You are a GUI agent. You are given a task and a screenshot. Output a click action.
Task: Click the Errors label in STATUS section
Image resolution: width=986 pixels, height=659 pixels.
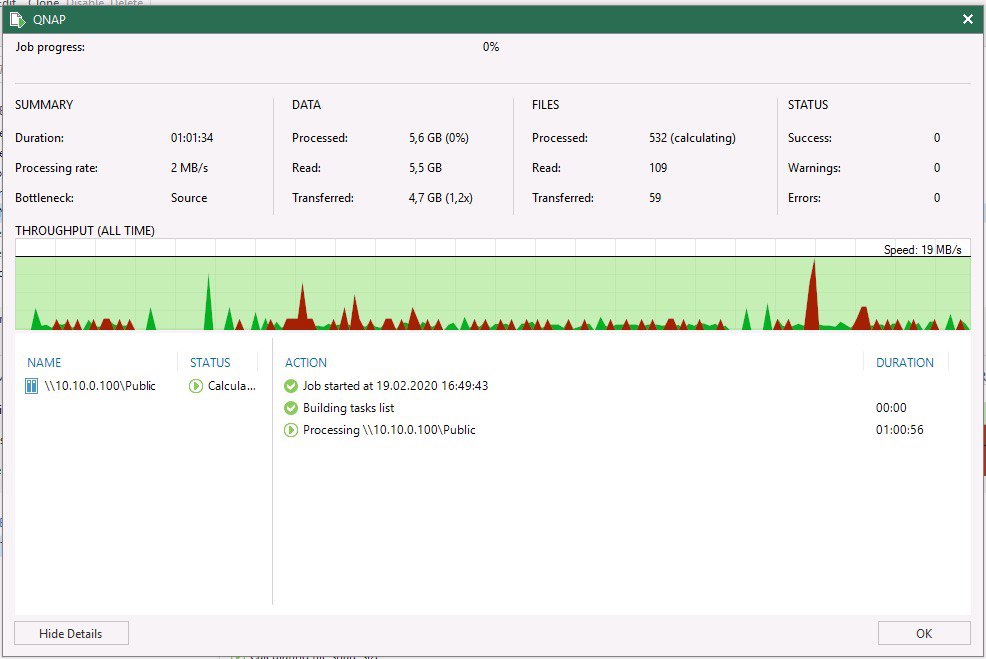[x=804, y=197]
